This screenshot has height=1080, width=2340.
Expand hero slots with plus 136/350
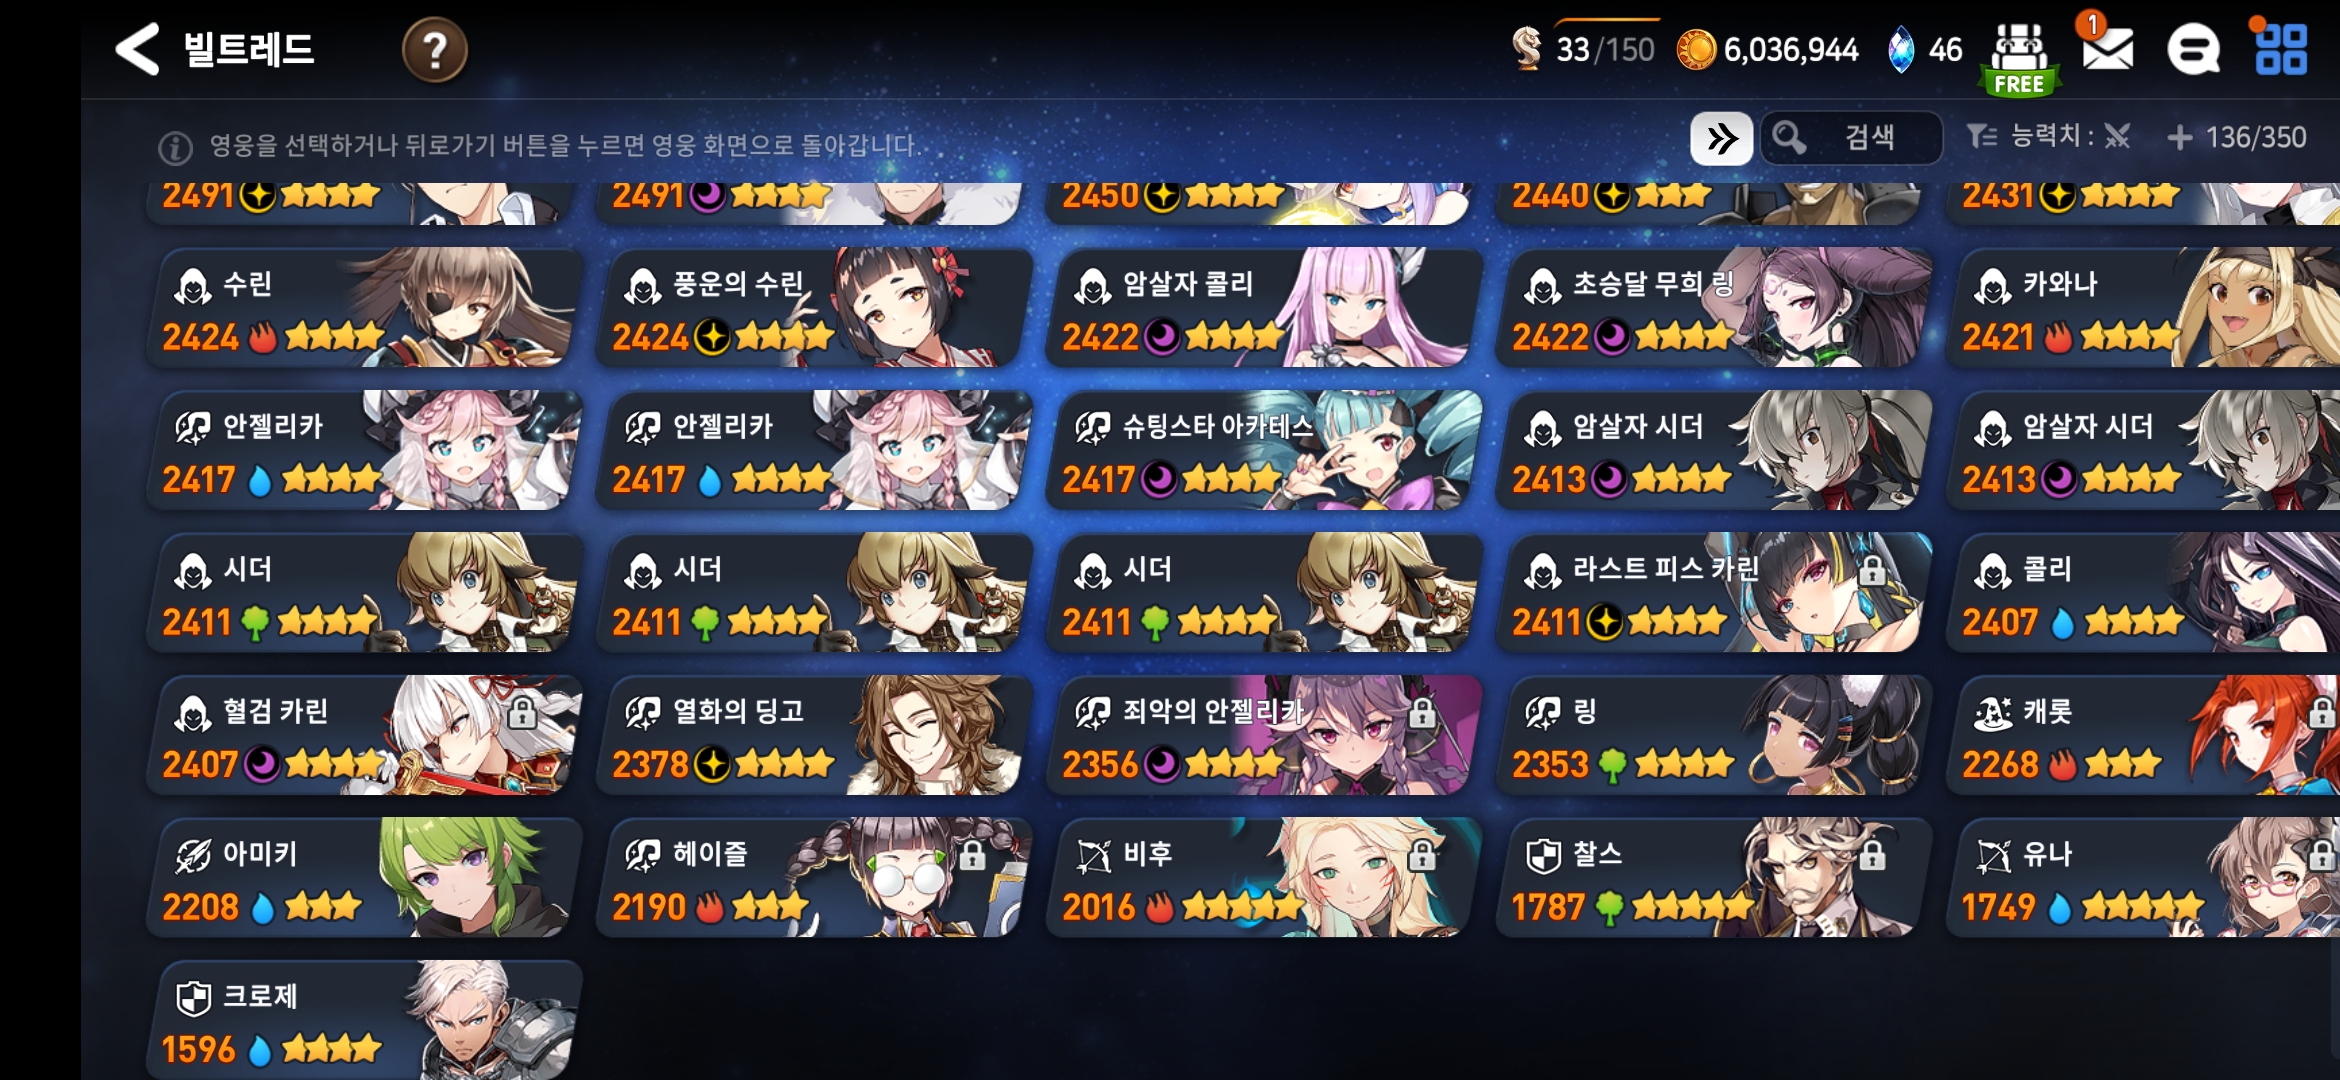2237,137
